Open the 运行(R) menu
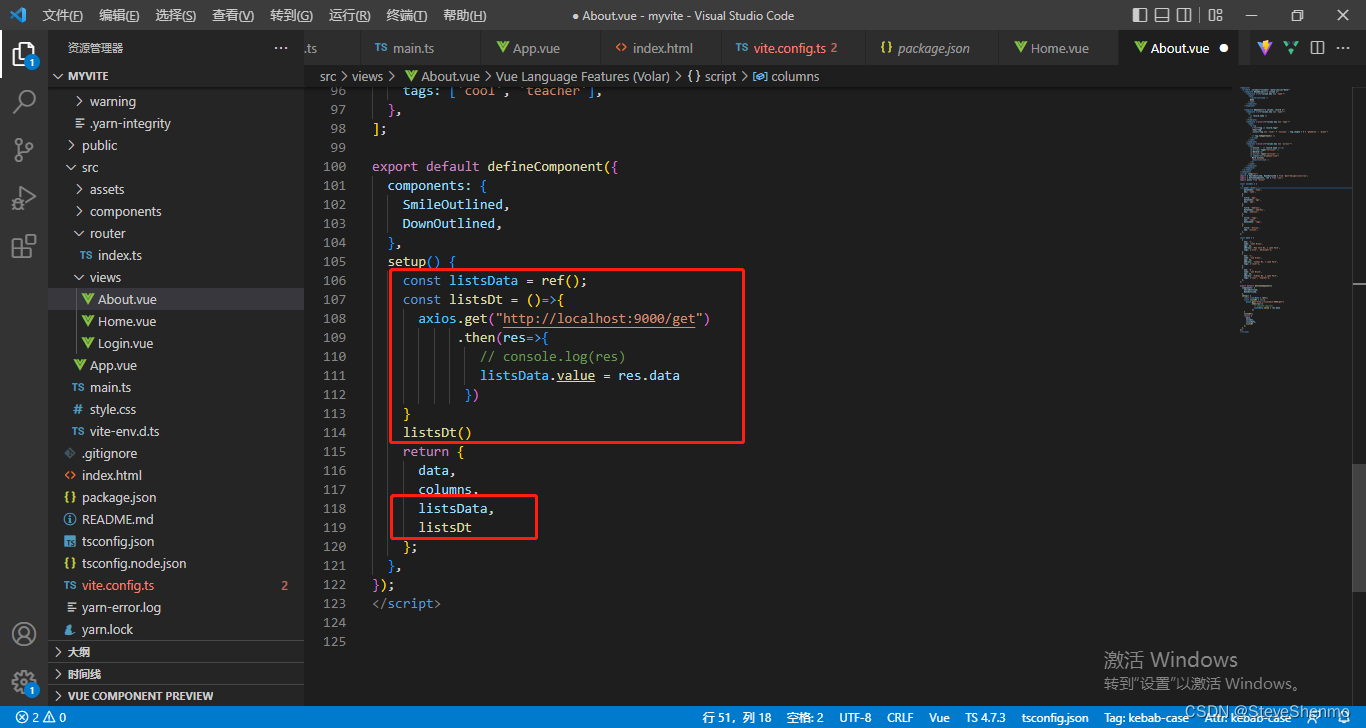This screenshot has height=728, width=1366. tap(349, 15)
